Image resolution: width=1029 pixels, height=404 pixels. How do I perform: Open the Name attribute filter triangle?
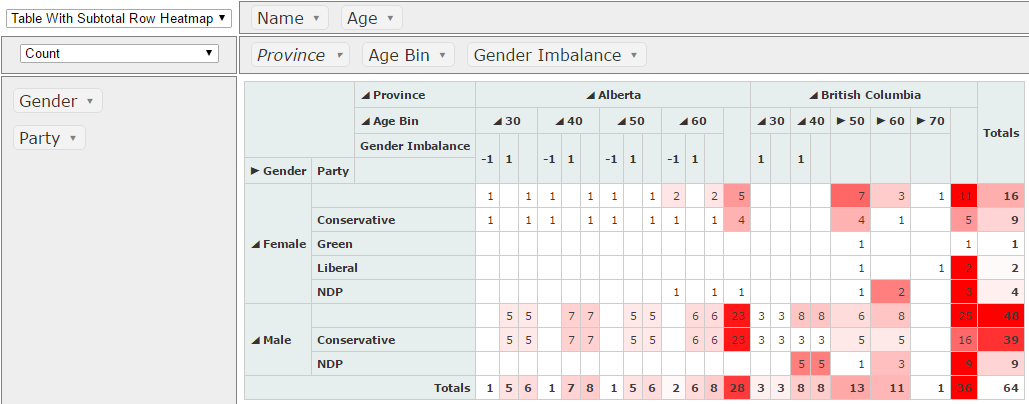(316, 18)
